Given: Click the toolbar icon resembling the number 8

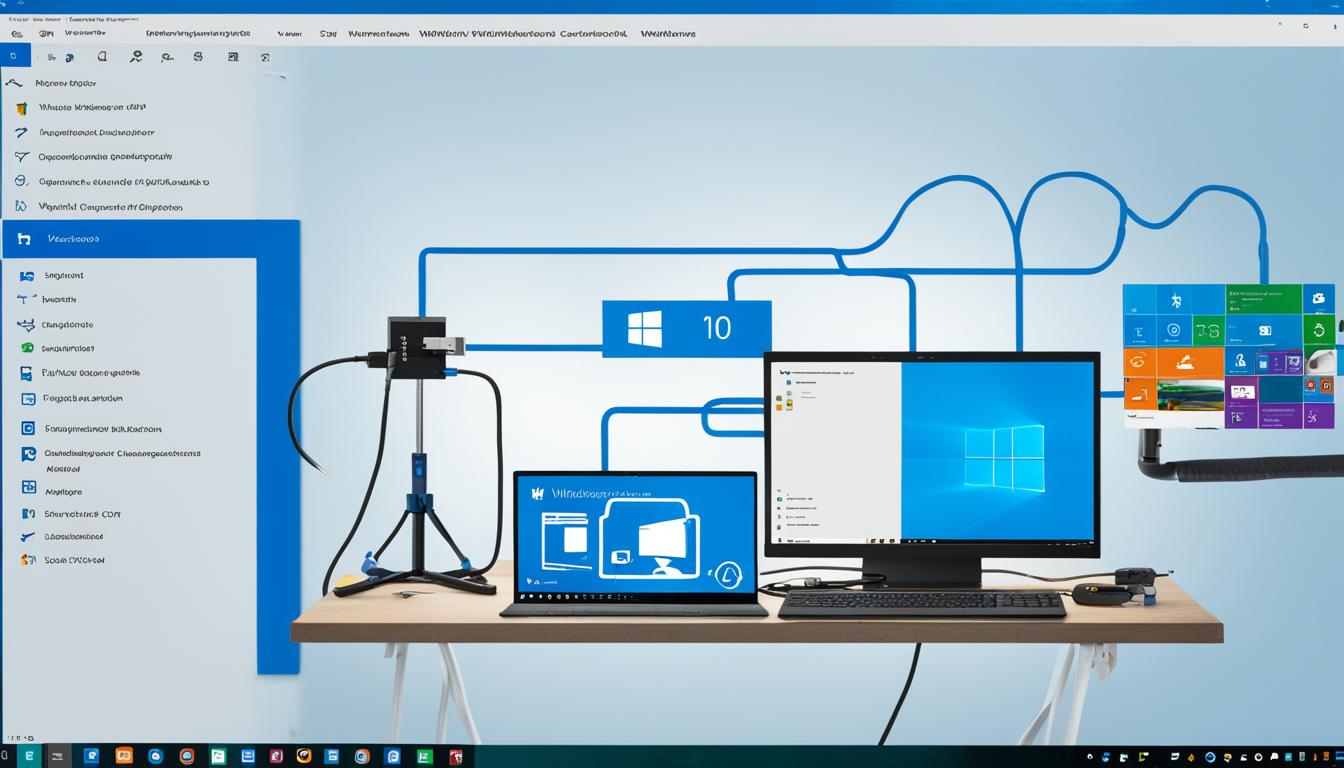Looking at the screenshot, I should [x=198, y=57].
